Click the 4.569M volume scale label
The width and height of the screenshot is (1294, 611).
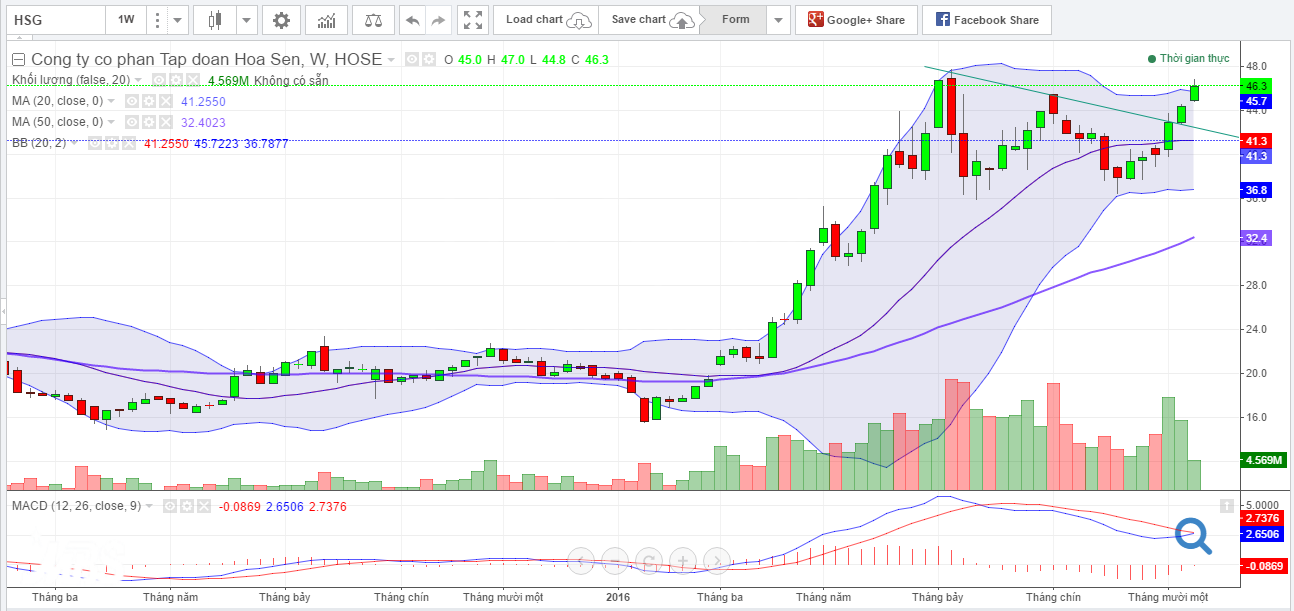point(1262,460)
